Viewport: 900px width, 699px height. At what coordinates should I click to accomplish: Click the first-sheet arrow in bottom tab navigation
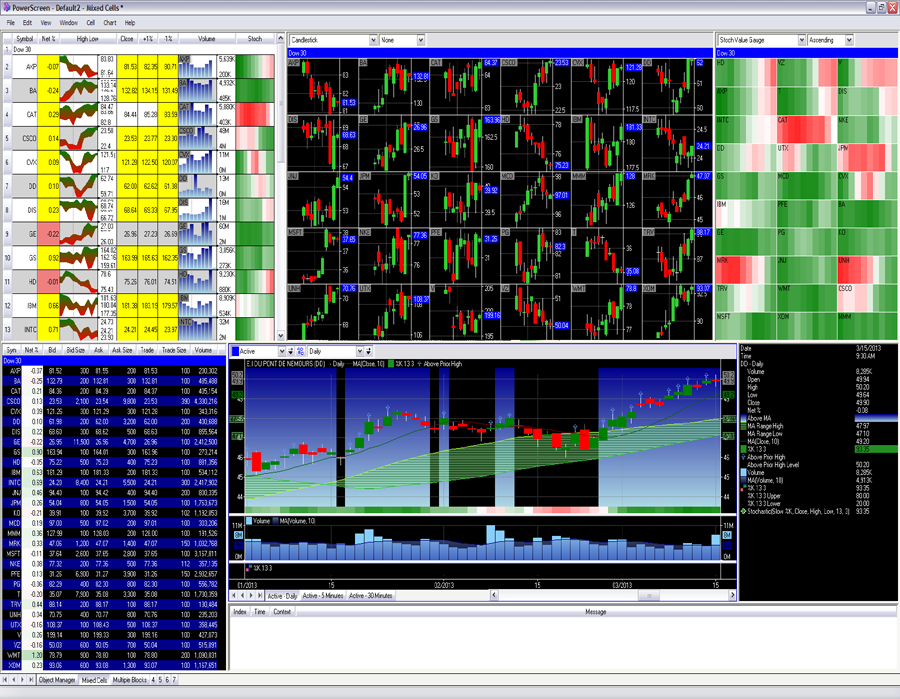(x=5, y=680)
